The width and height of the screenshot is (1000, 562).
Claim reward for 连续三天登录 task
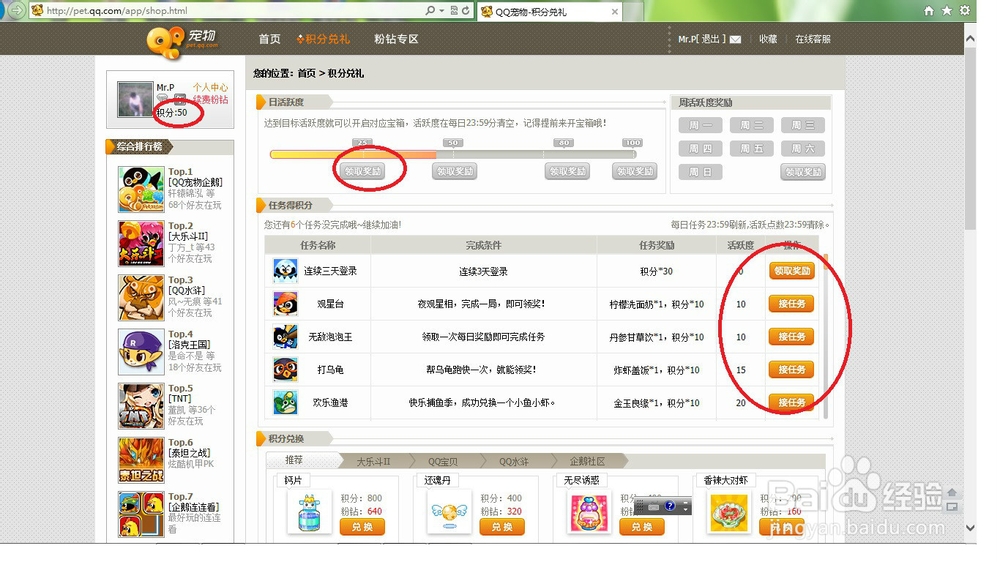pos(791,271)
